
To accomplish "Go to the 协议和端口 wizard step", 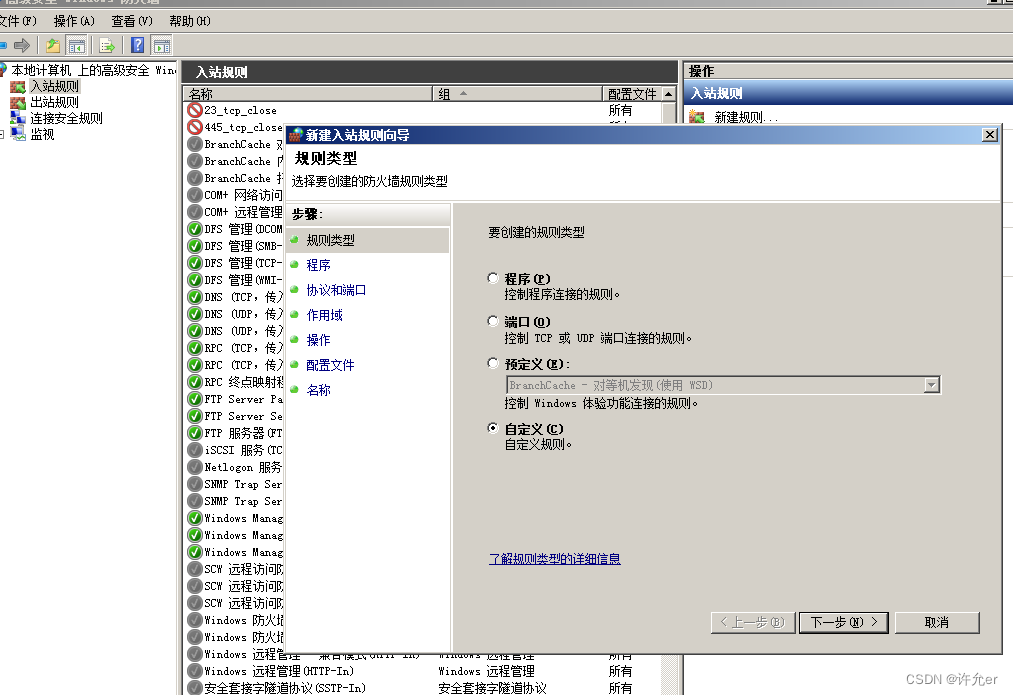I will (x=336, y=291).
